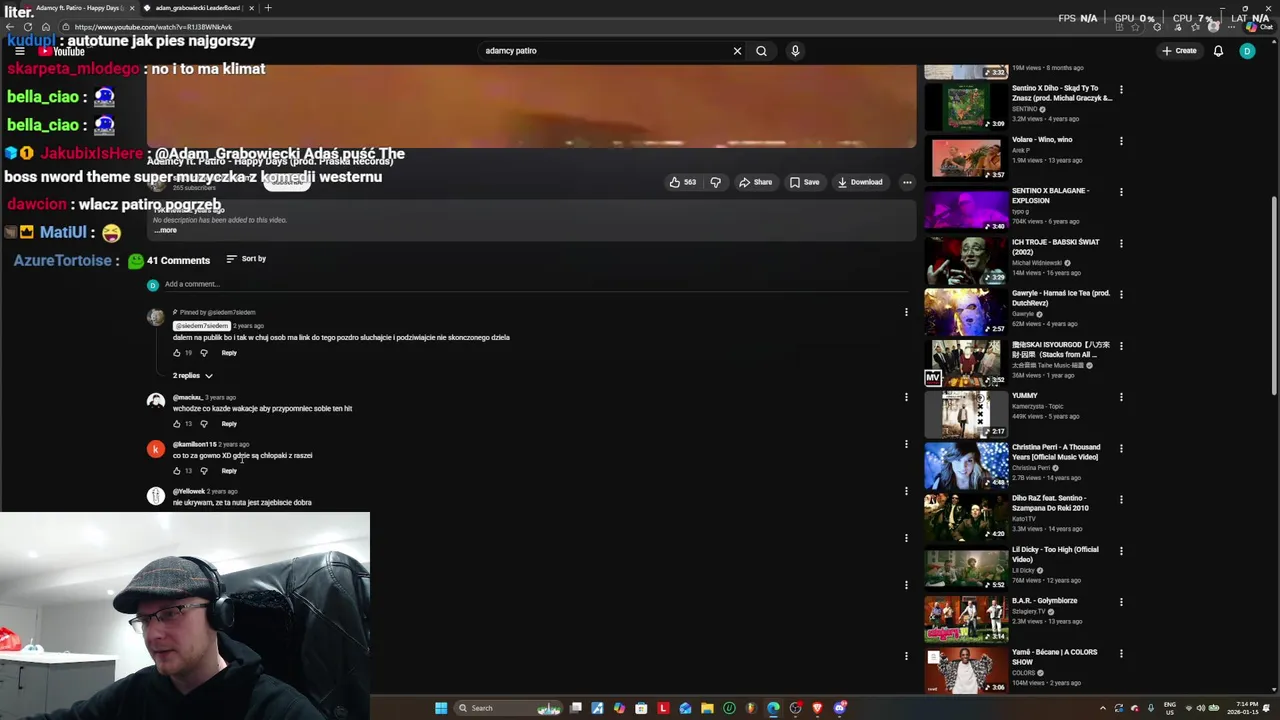Screen dimensions: 1280x720
Task: Open the account avatar menu
Action: (1247, 51)
